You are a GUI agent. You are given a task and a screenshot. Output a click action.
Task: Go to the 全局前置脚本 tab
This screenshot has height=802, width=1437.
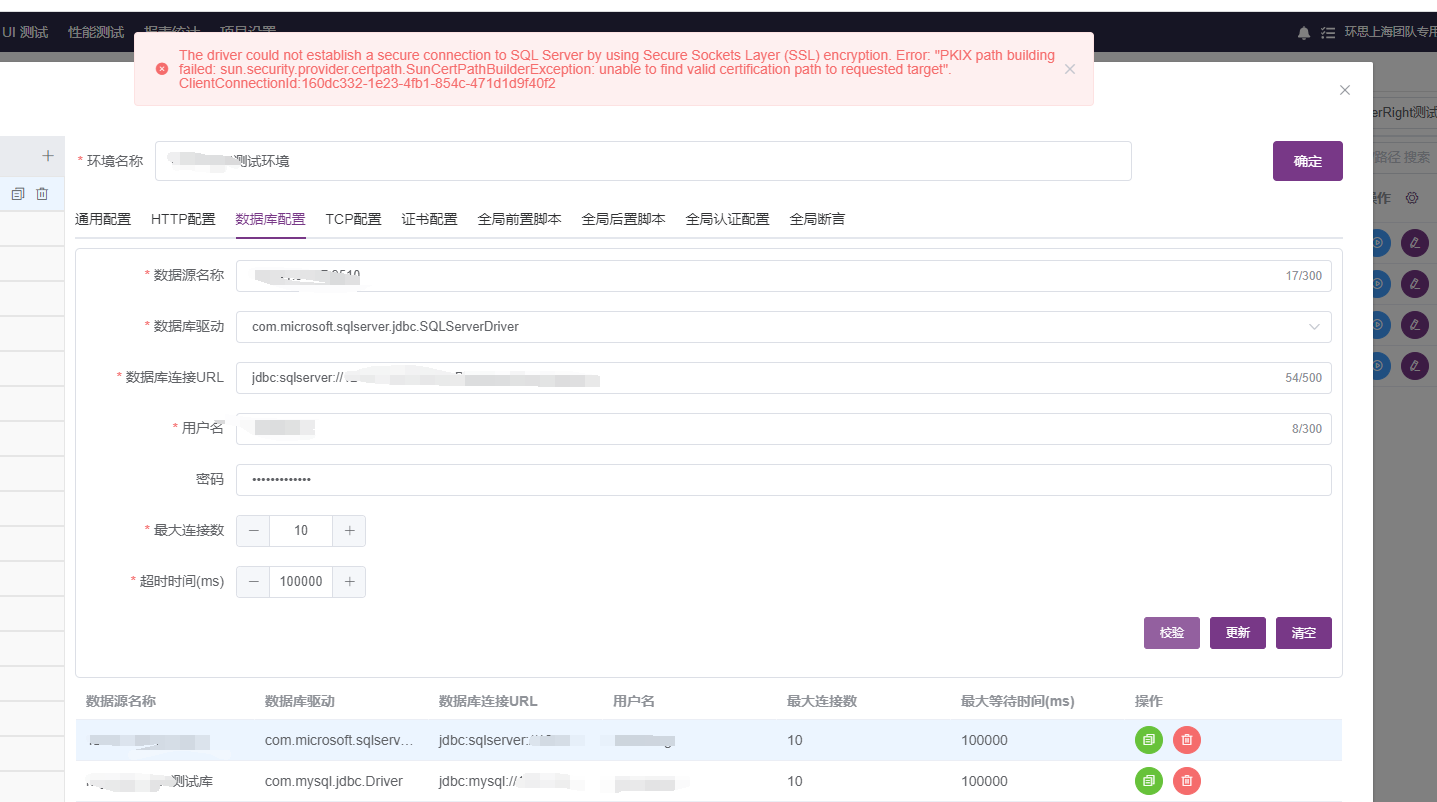click(519, 219)
